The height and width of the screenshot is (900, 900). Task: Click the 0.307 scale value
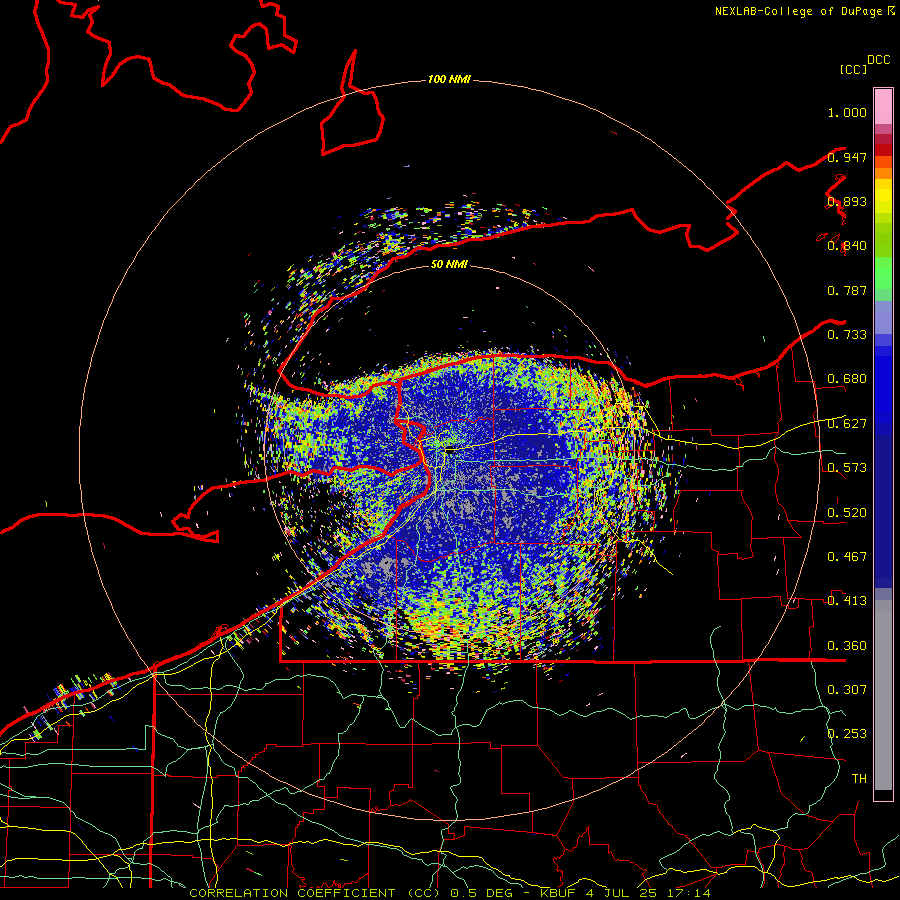coord(847,690)
